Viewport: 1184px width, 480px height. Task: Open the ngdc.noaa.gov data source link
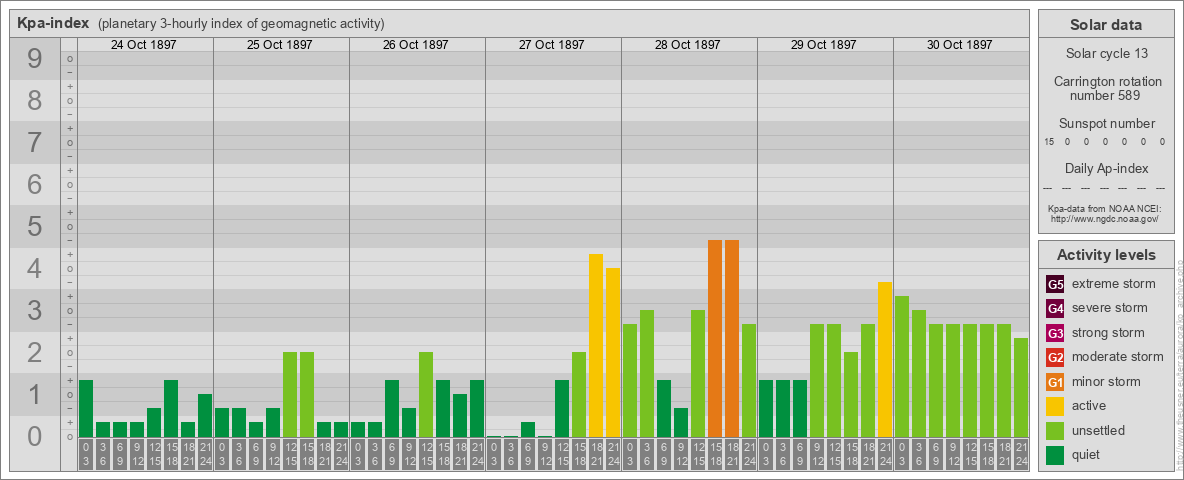pyautogui.click(x=1106, y=219)
